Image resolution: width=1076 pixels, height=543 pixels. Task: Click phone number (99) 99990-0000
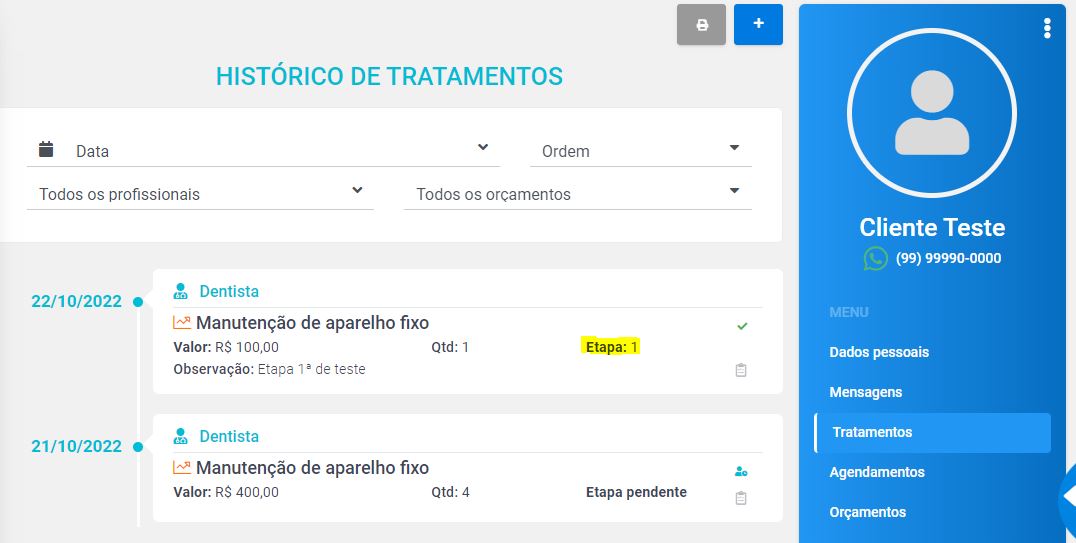pos(948,258)
